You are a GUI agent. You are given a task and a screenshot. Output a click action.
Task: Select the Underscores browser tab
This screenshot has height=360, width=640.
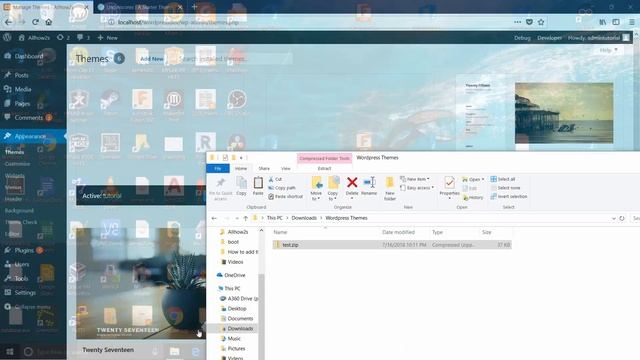(x=140, y=7)
